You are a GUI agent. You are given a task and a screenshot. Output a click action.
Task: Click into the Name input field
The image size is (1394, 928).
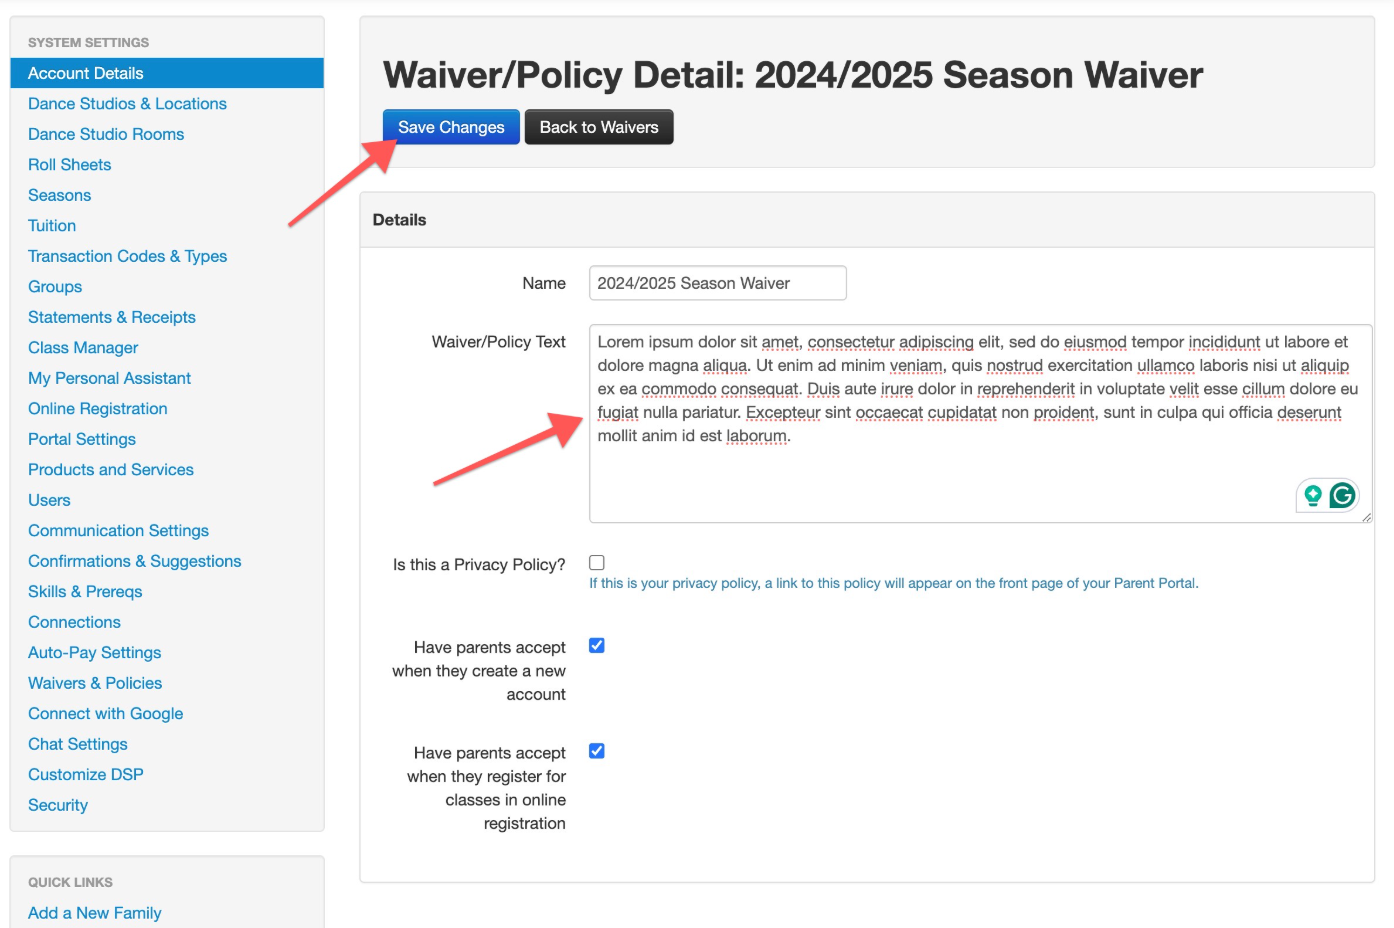coord(718,283)
